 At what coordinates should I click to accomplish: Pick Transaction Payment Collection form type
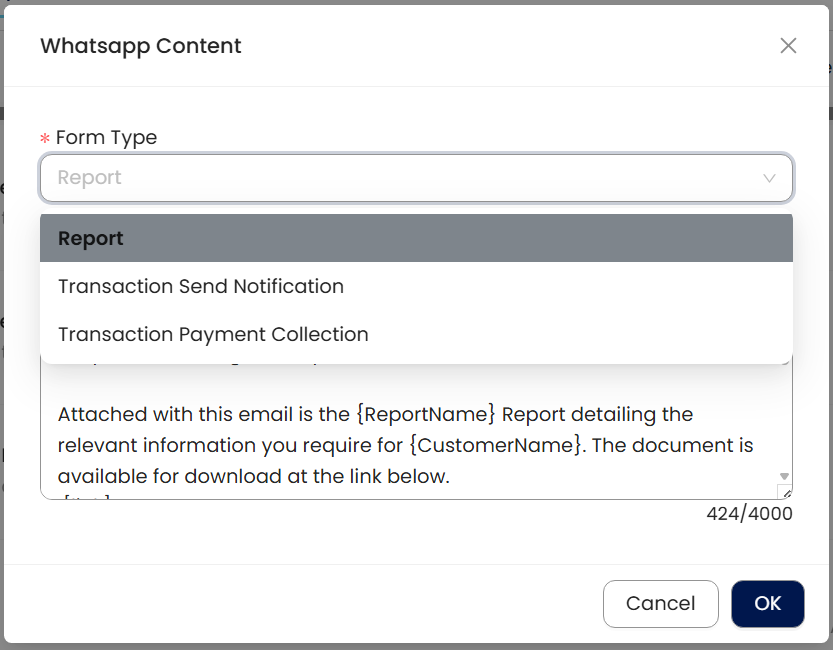tap(213, 334)
